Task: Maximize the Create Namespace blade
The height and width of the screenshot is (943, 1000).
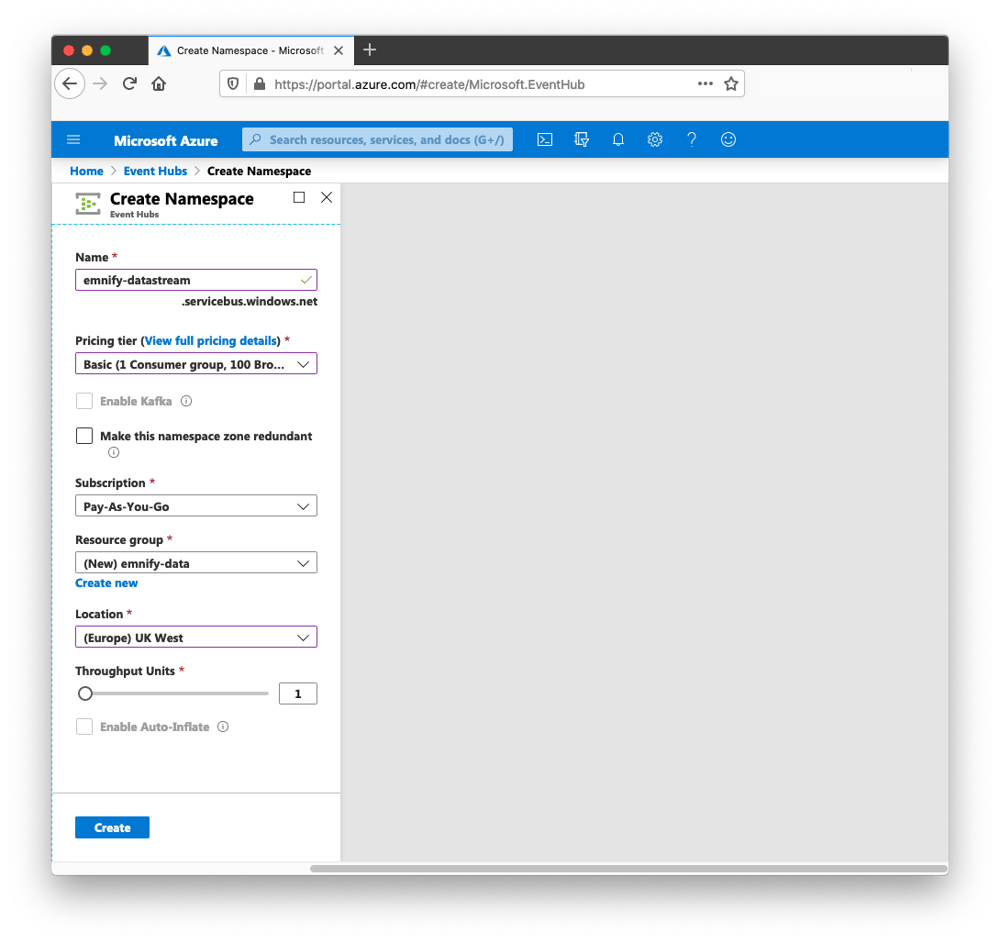Action: tap(298, 198)
